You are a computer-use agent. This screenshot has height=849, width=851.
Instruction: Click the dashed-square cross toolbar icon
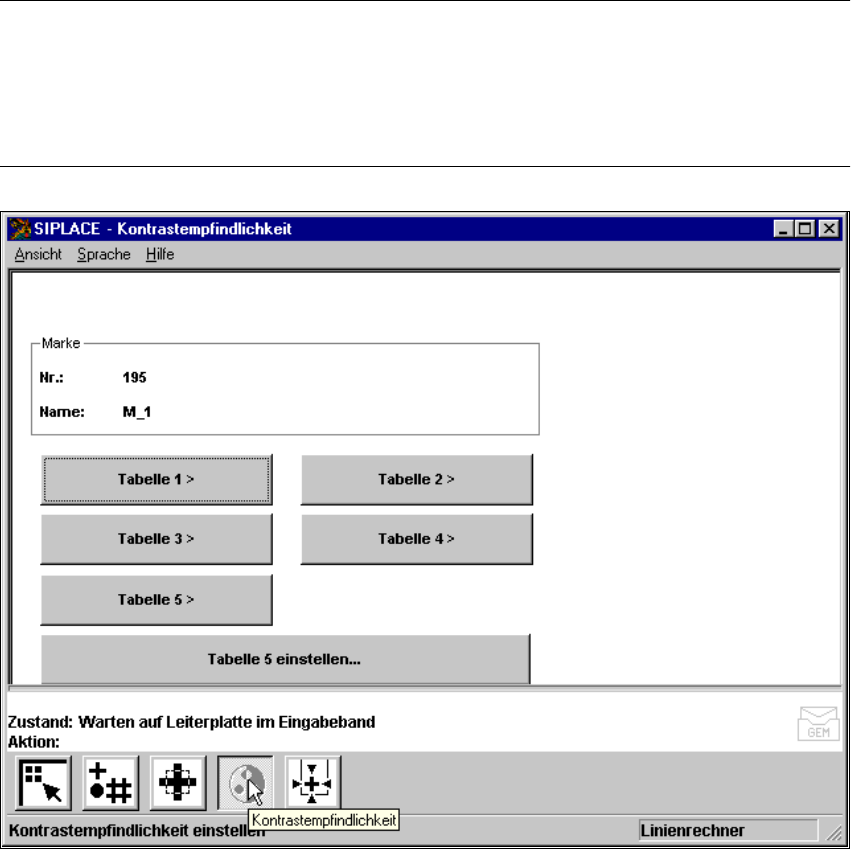(x=178, y=783)
